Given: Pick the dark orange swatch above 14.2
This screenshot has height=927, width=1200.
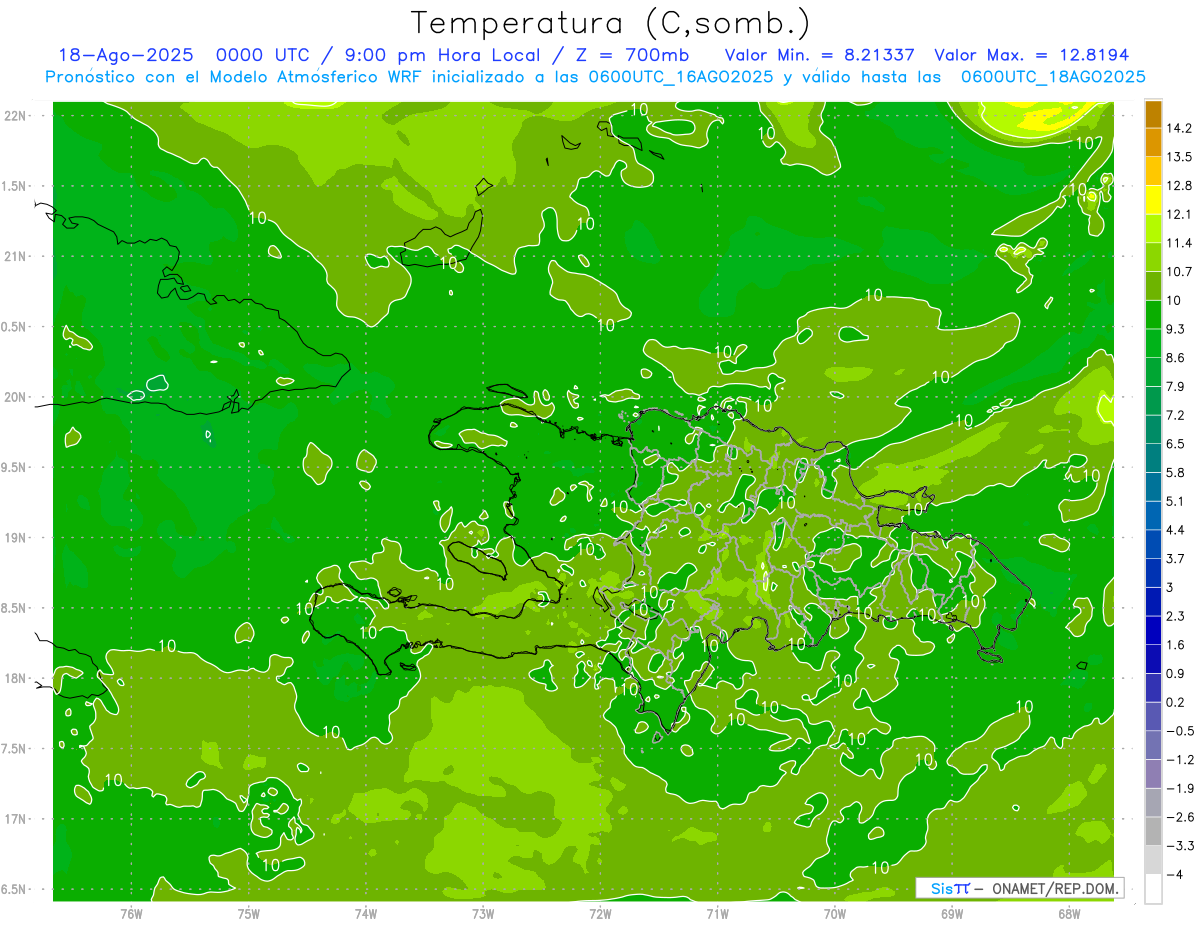Looking at the screenshot, I should [x=1153, y=114].
